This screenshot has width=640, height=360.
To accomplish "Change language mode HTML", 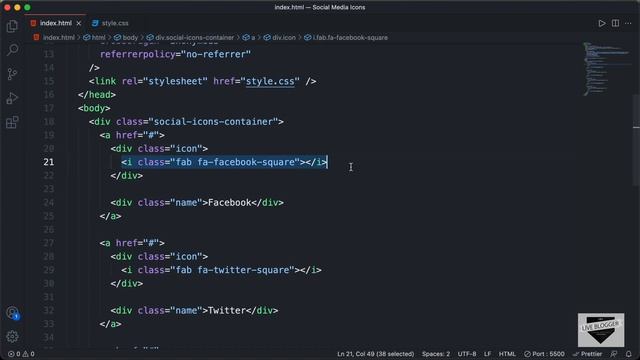I will pyautogui.click(x=507, y=354).
